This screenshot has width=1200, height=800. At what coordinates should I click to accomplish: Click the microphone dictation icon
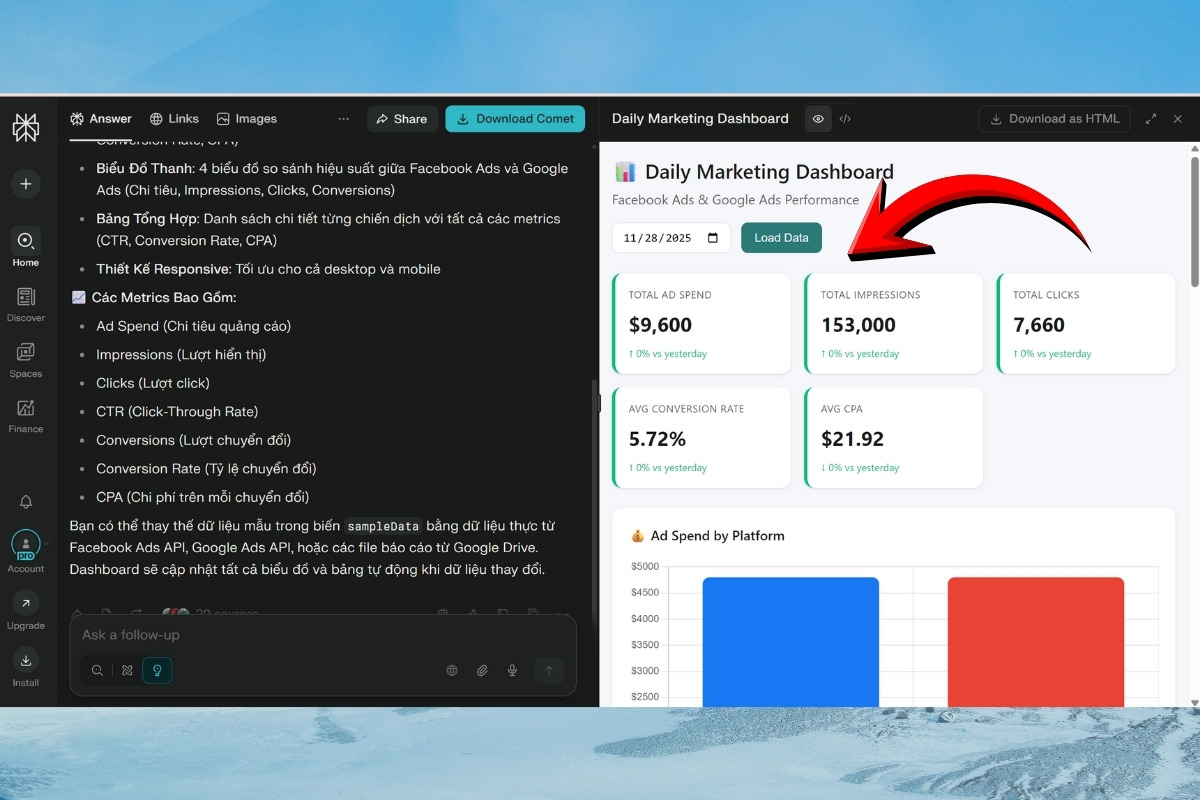click(512, 670)
